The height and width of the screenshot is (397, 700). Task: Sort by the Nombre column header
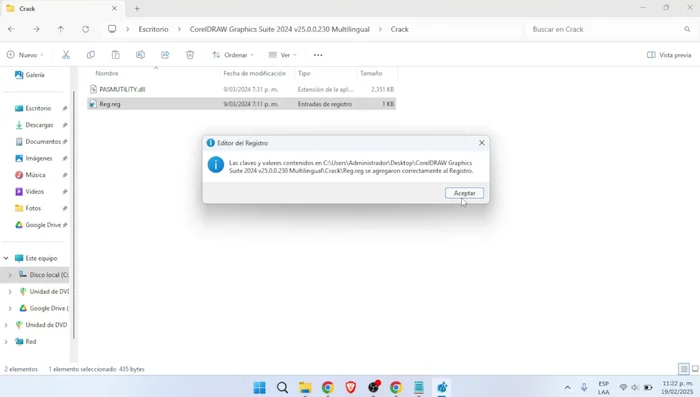point(107,73)
